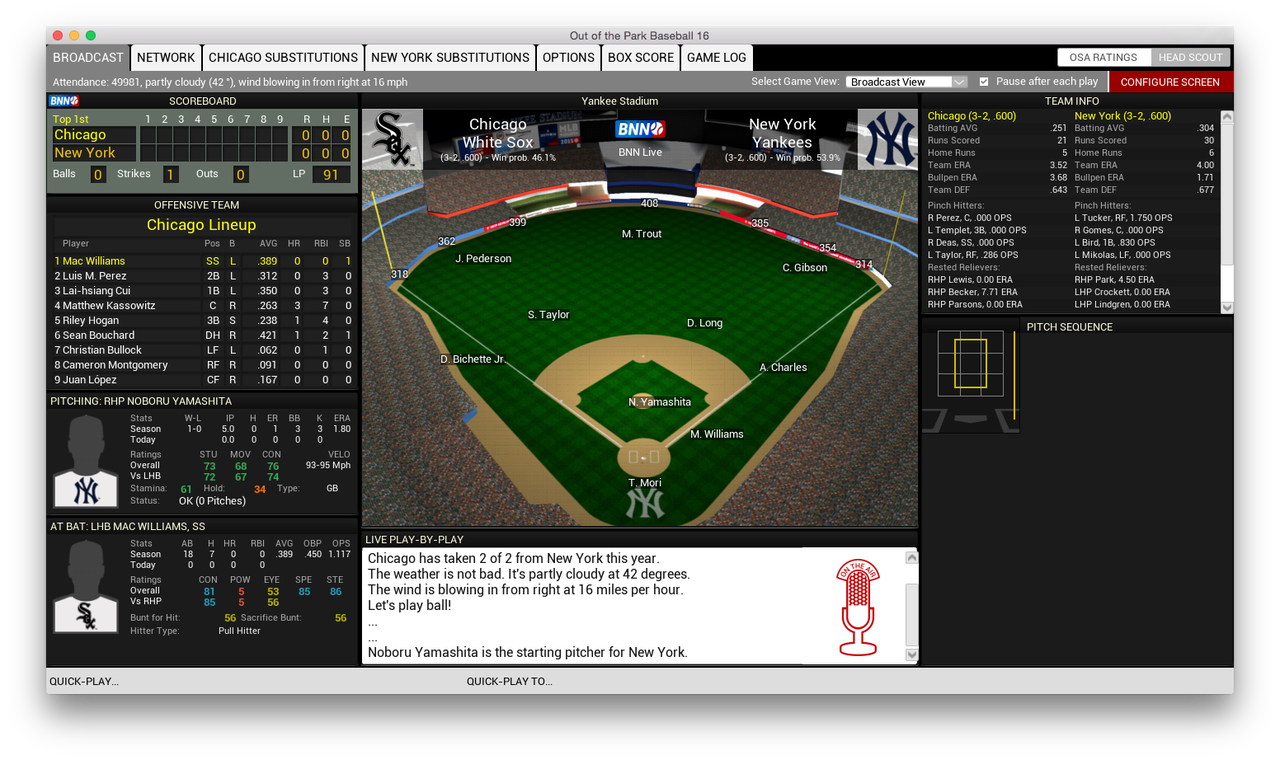Click left fielder J. Pederson on field
This screenshot has width=1280, height=760.
click(x=483, y=259)
